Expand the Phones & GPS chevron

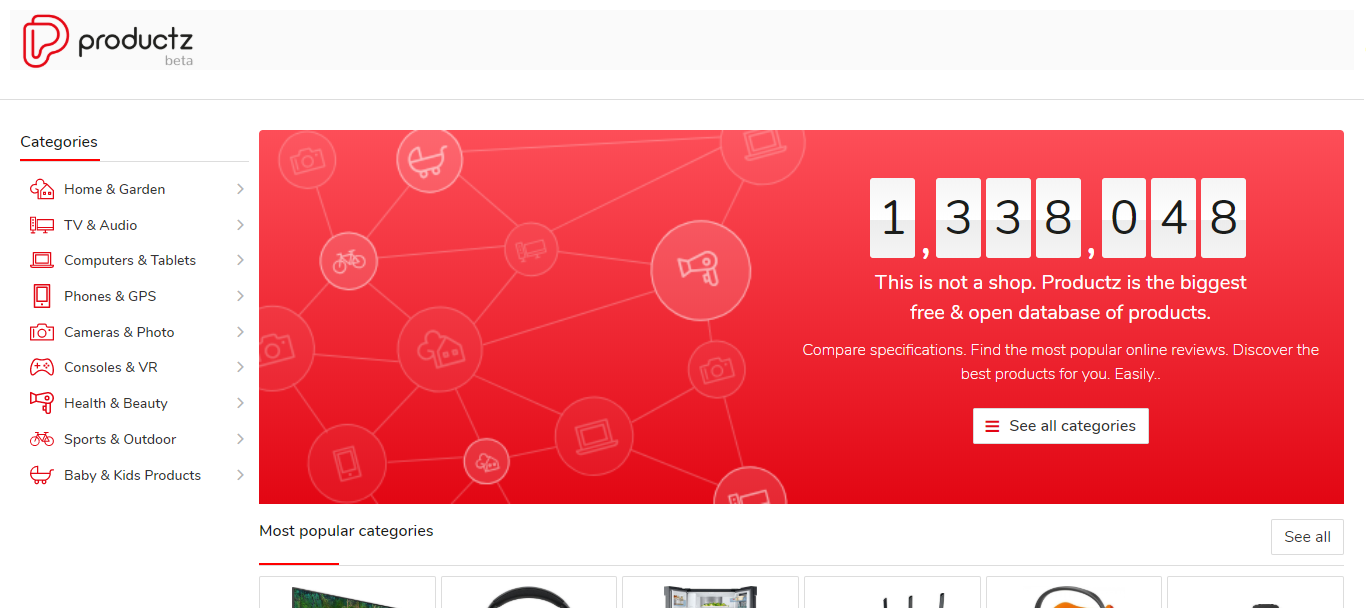[x=240, y=296]
